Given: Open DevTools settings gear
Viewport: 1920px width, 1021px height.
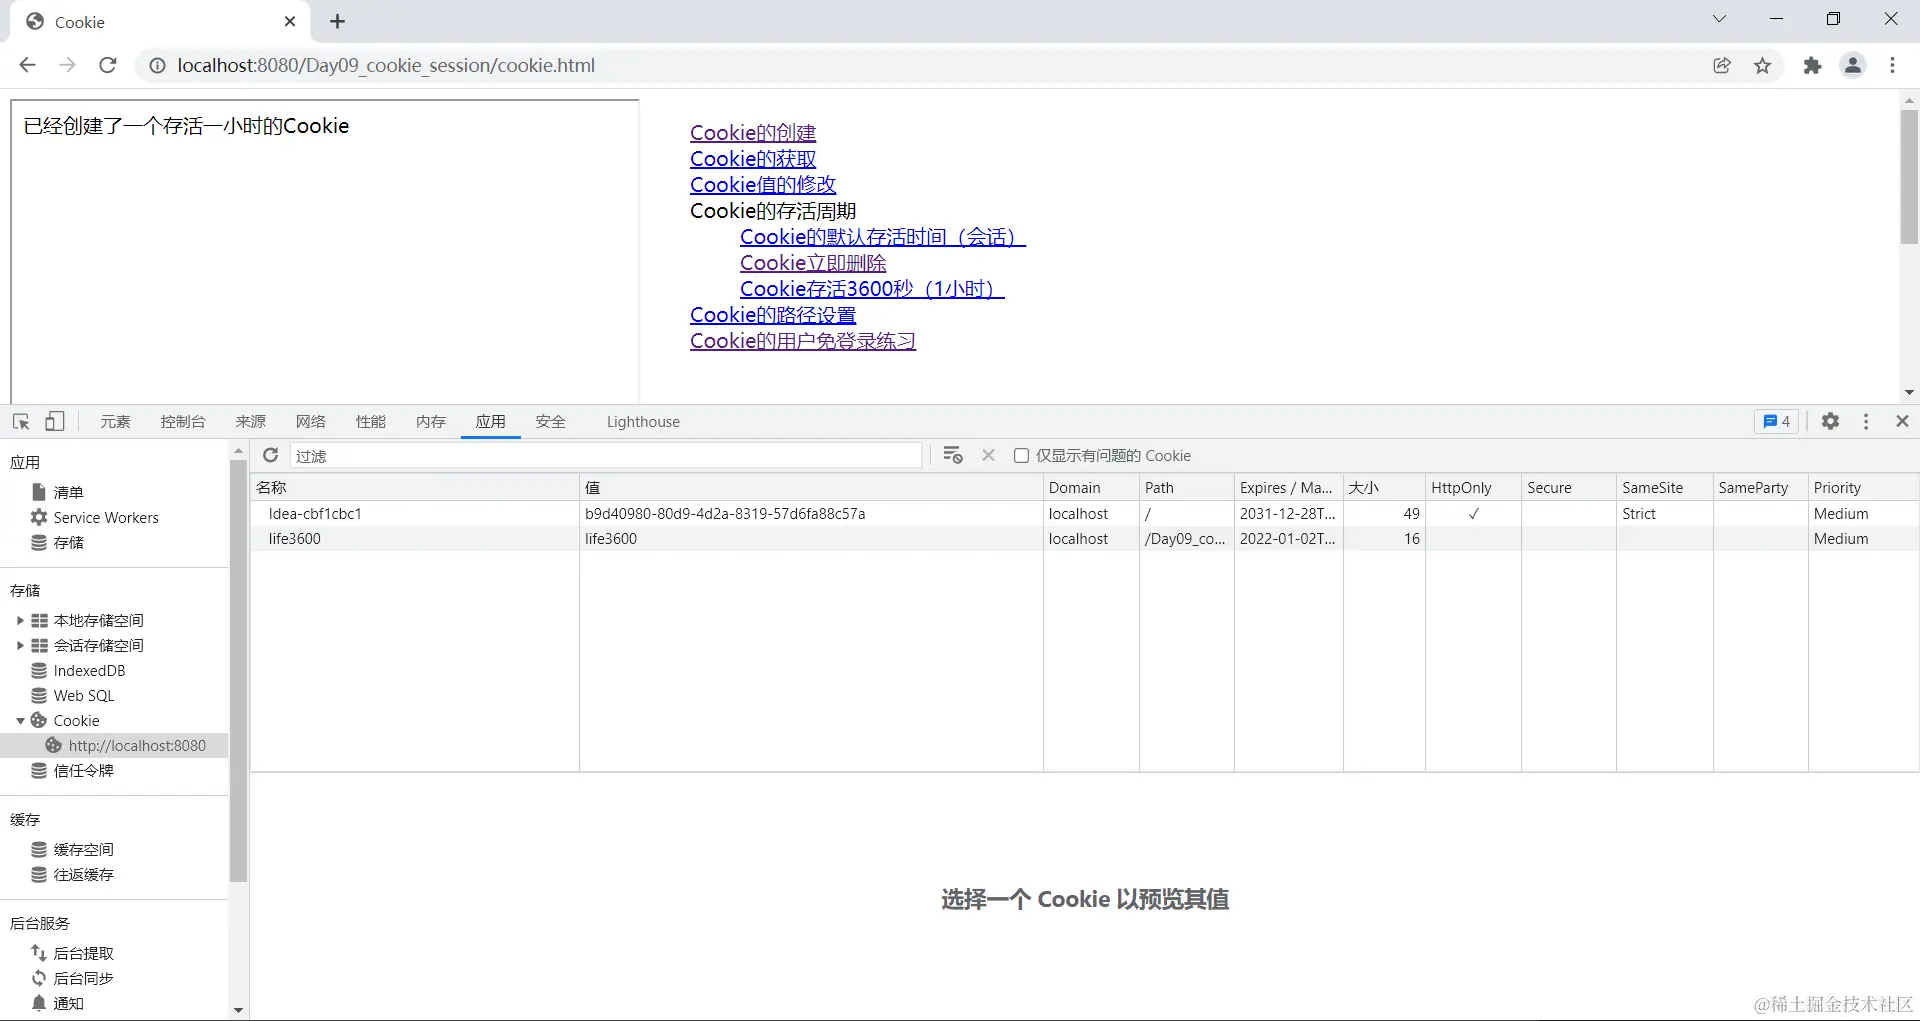Looking at the screenshot, I should tap(1830, 421).
